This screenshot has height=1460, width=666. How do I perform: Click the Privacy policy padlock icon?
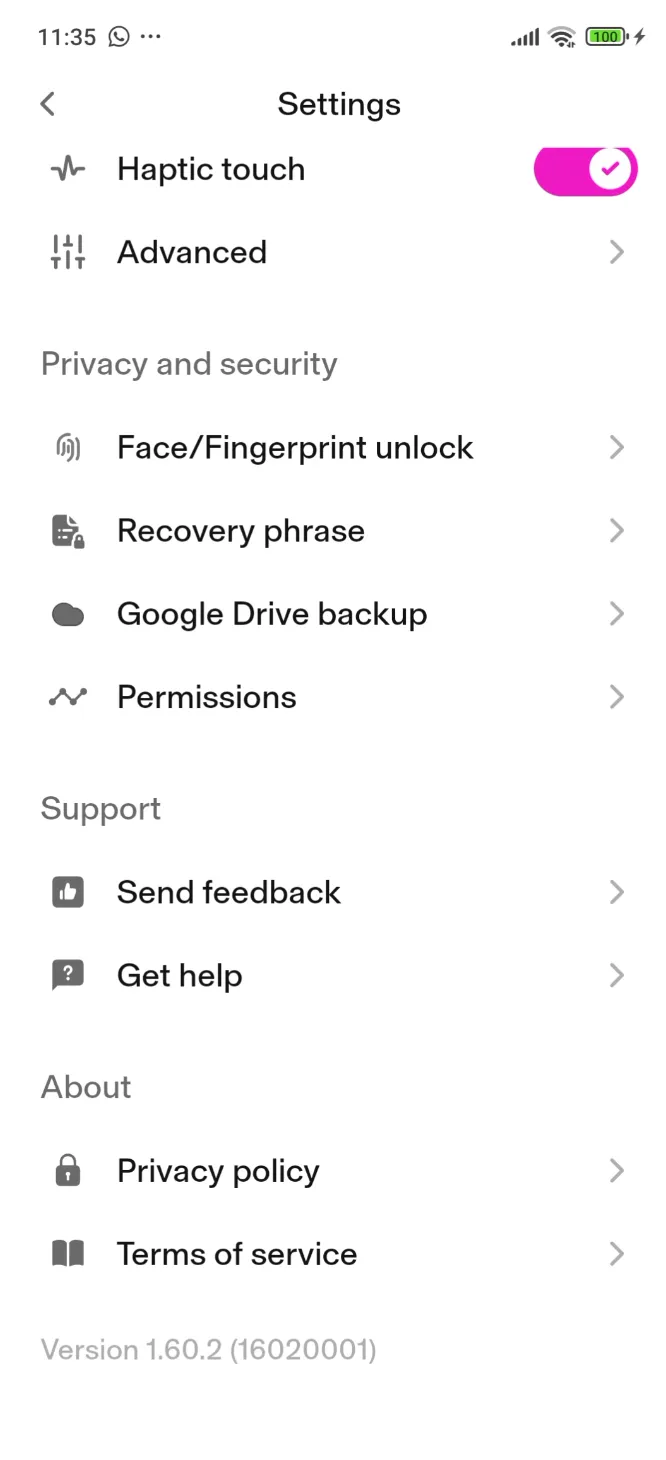tap(67, 1170)
